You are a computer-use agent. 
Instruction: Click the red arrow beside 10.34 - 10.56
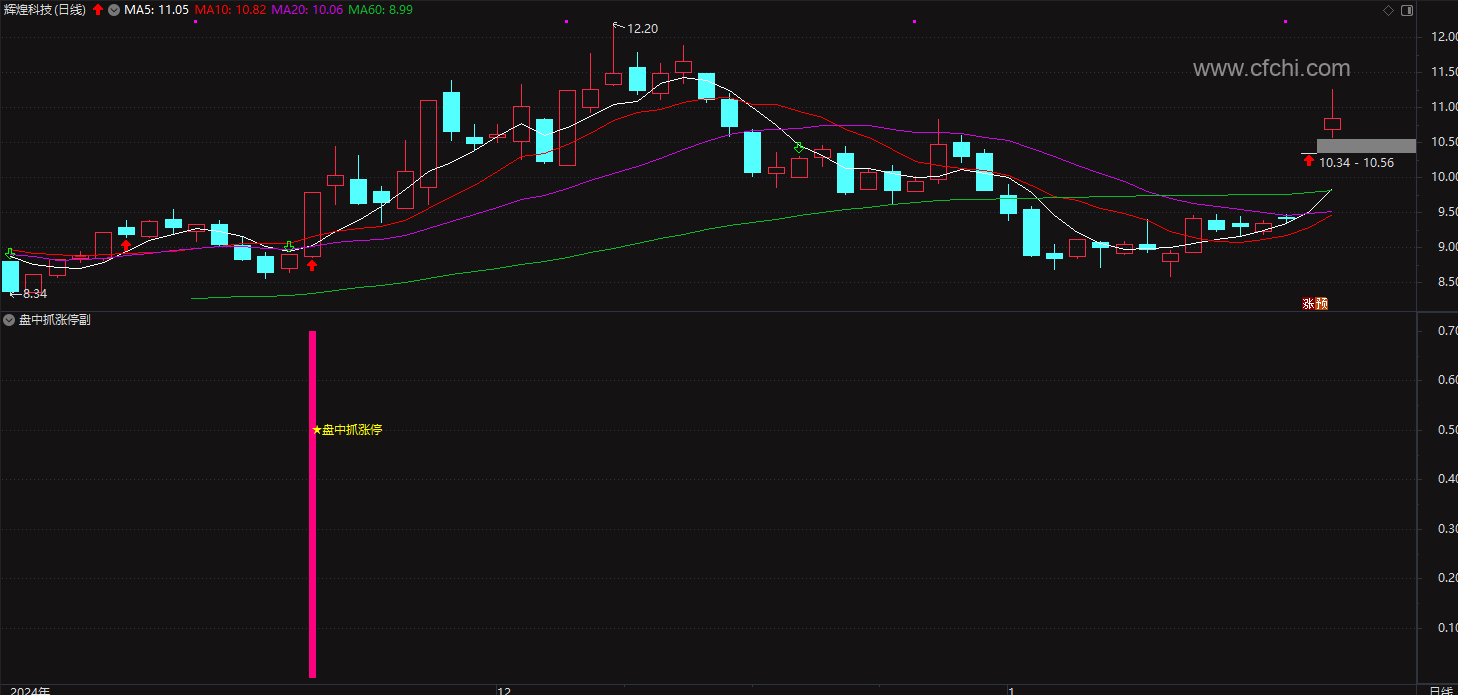[x=1309, y=161]
